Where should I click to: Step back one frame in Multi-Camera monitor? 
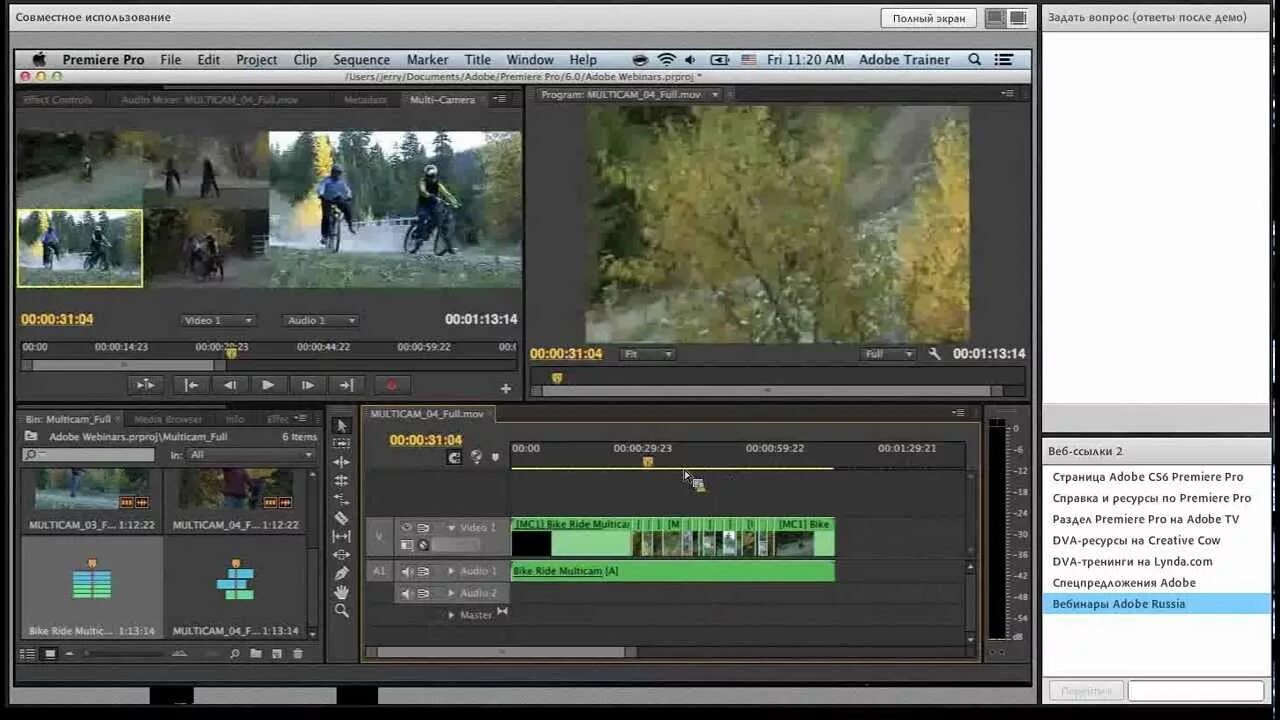[230, 385]
